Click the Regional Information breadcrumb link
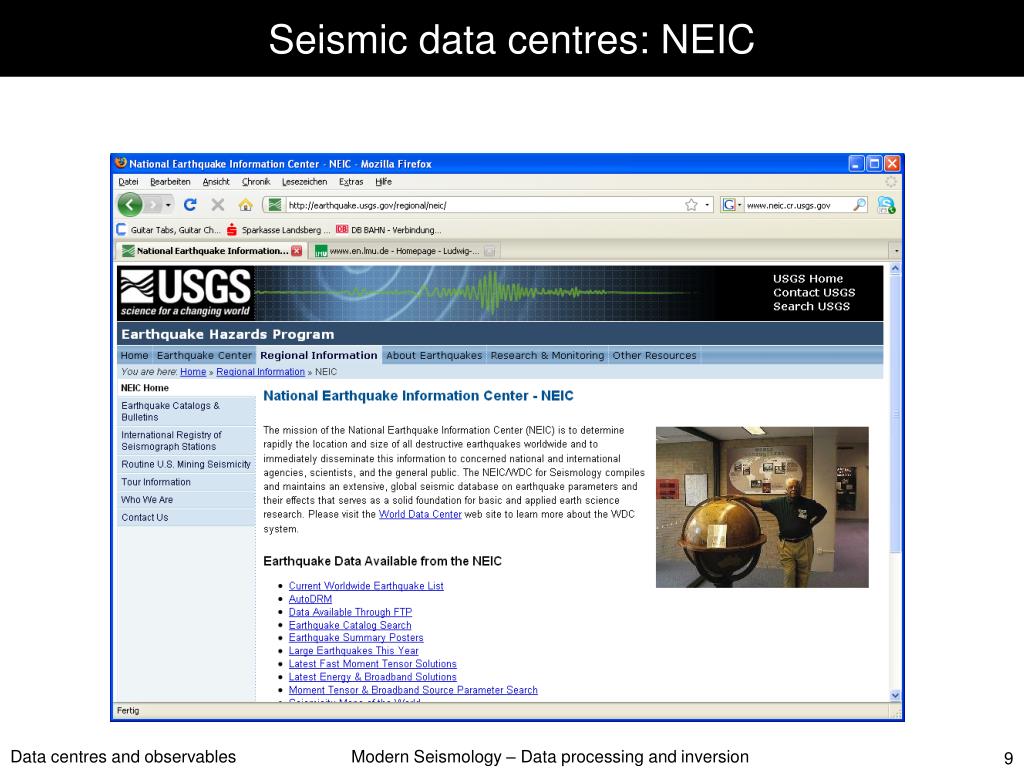1024x768 pixels. point(261,372)
